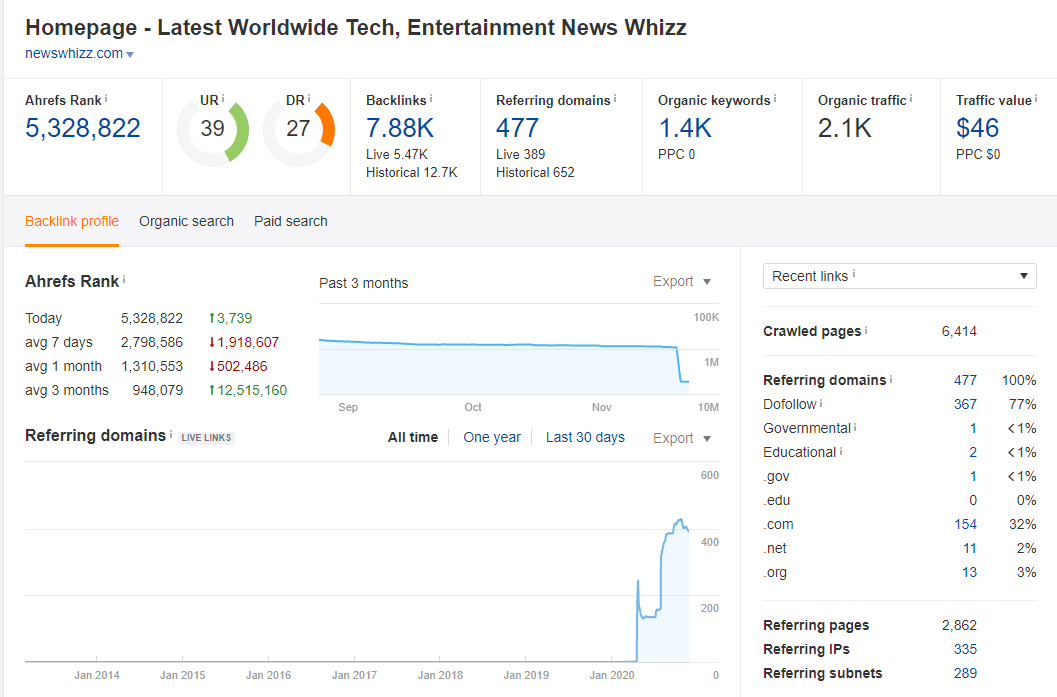Click info icon next to Ahrefs Rank metric
Viewport: 1057px width, 697px height.
[107, 100]
